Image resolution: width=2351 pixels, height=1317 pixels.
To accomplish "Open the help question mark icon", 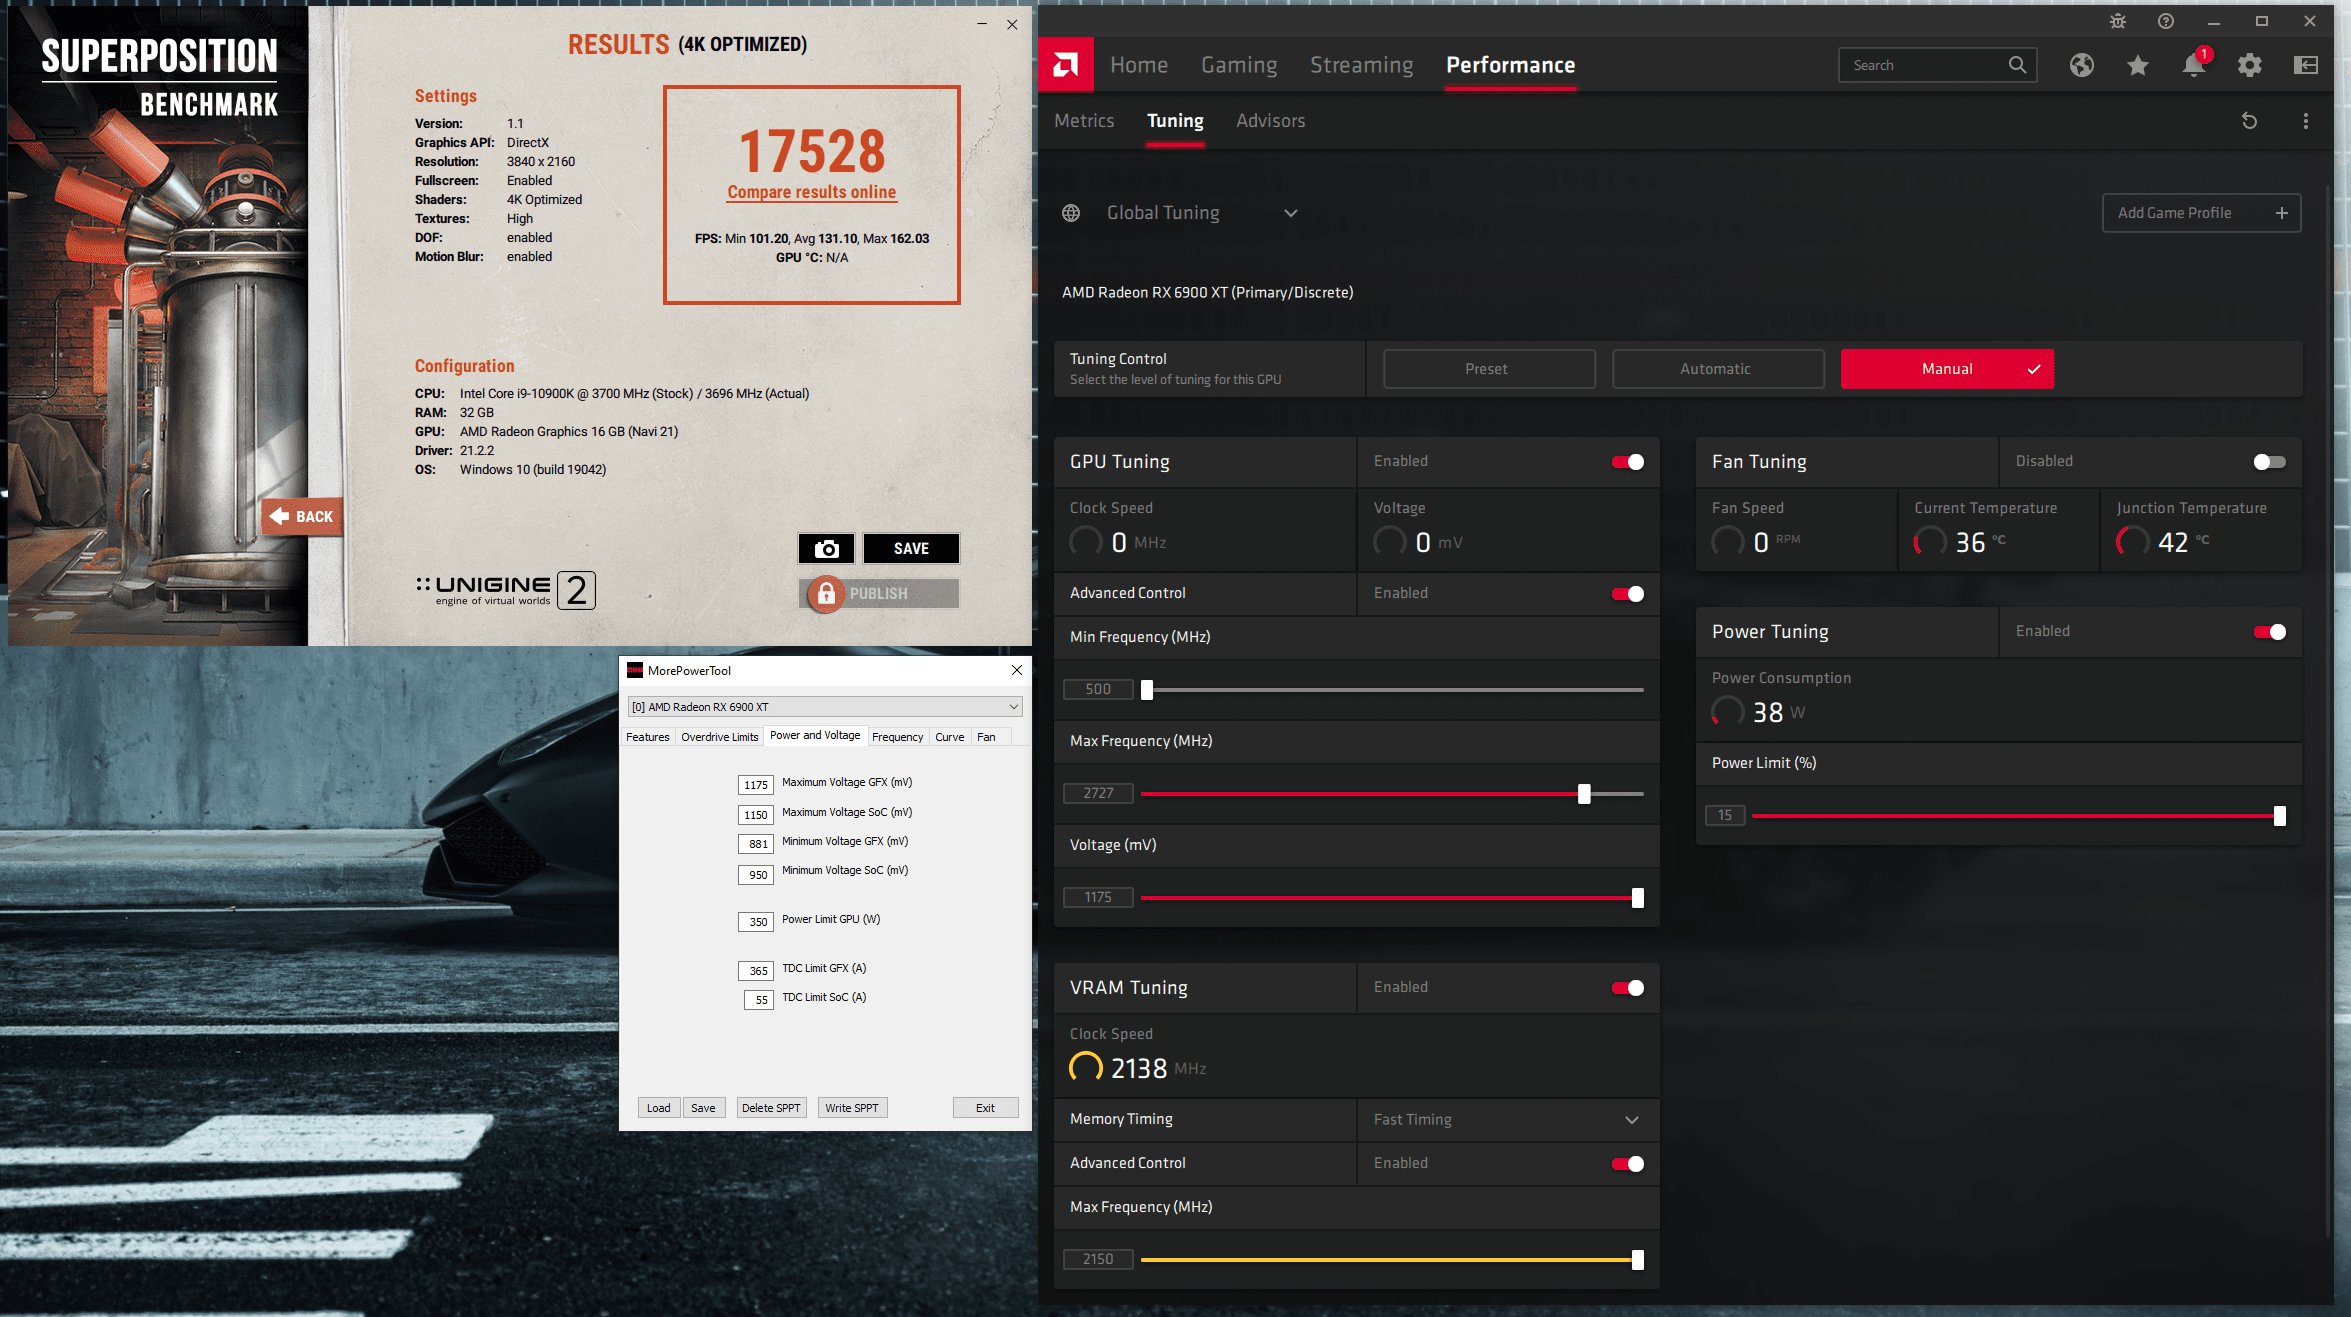I will 2166,21.
